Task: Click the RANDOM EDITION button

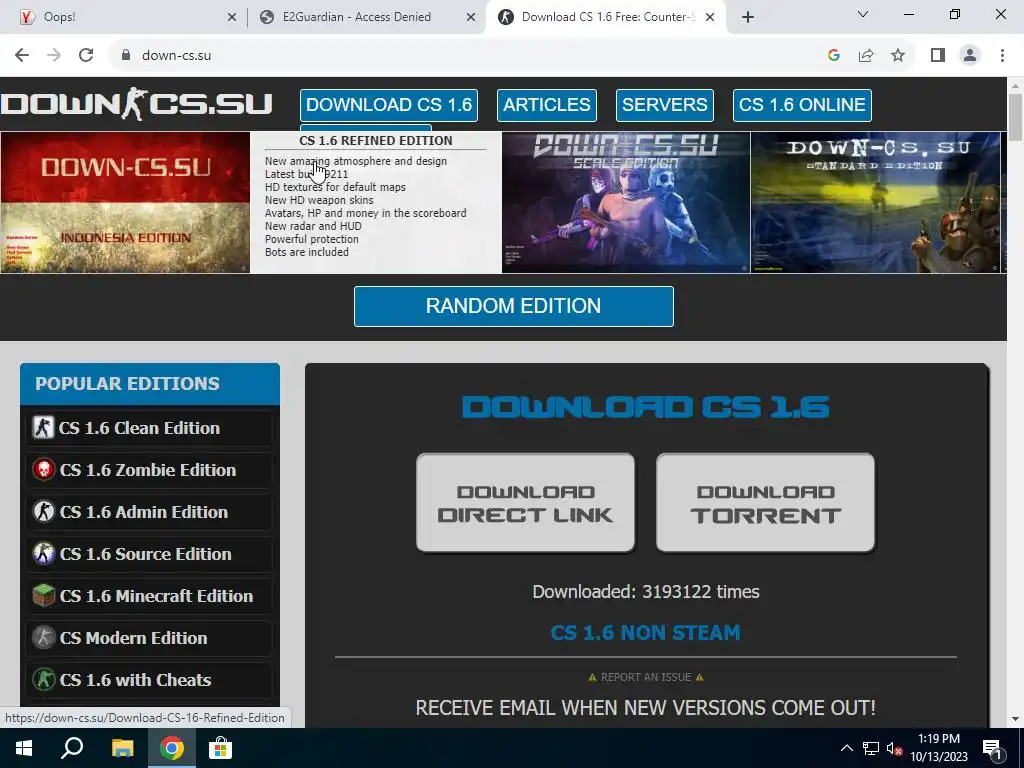Action: click(x=513, y=306)
